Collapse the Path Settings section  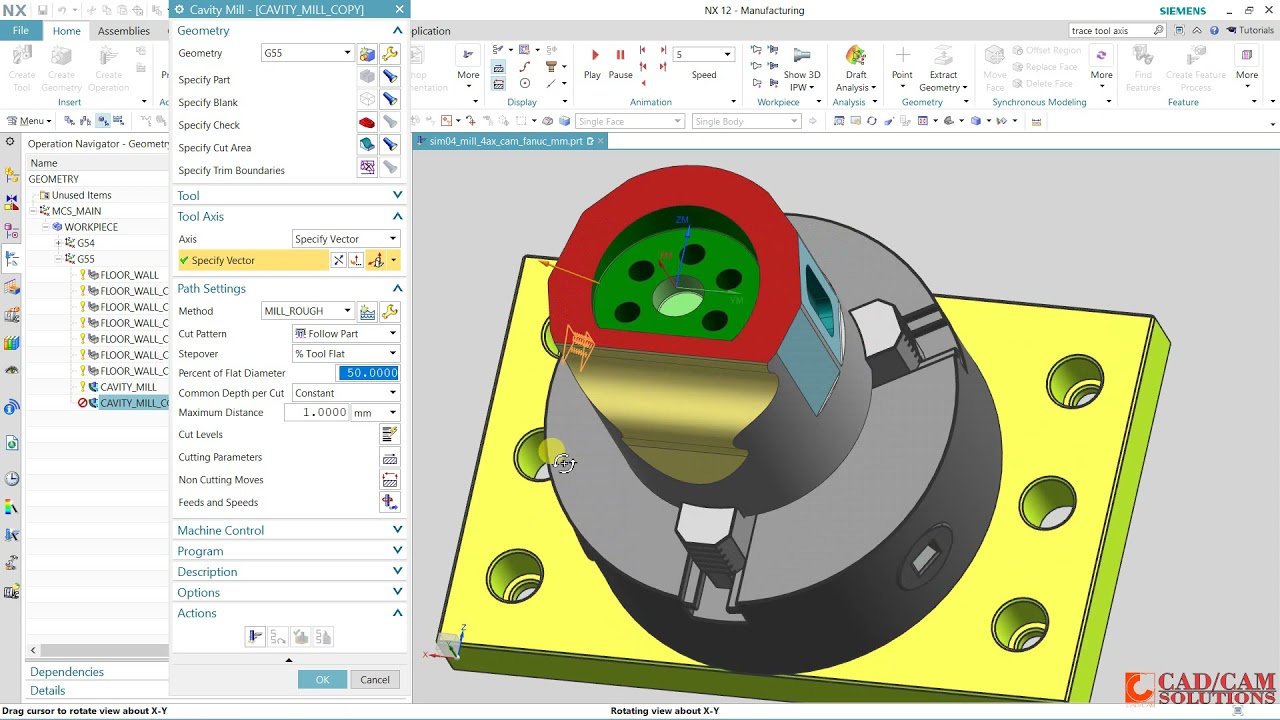[397, 288]
